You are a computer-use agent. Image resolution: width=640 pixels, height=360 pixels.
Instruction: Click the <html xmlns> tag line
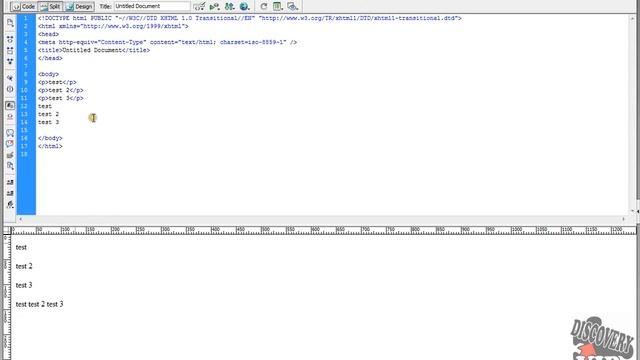(113, 26)
